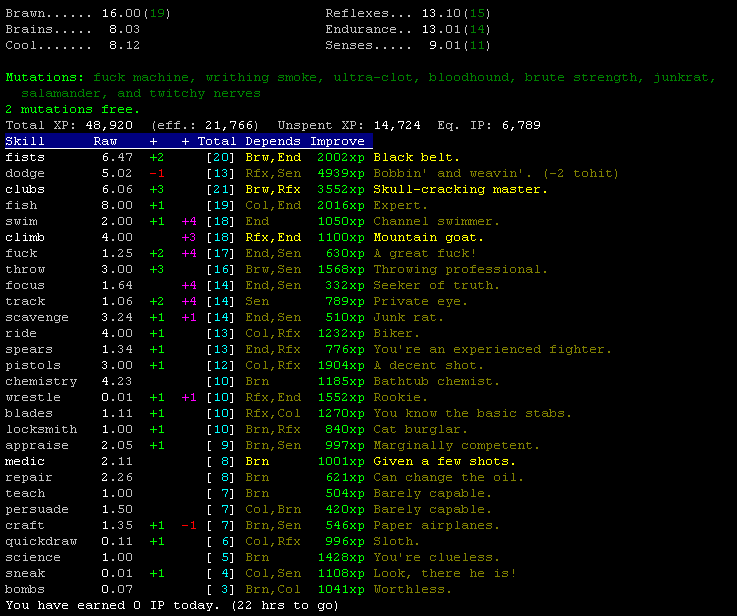Click the Unspent XP value 14,724
Image resolution: width=737 pixels, height=616 pixels.
401,125
